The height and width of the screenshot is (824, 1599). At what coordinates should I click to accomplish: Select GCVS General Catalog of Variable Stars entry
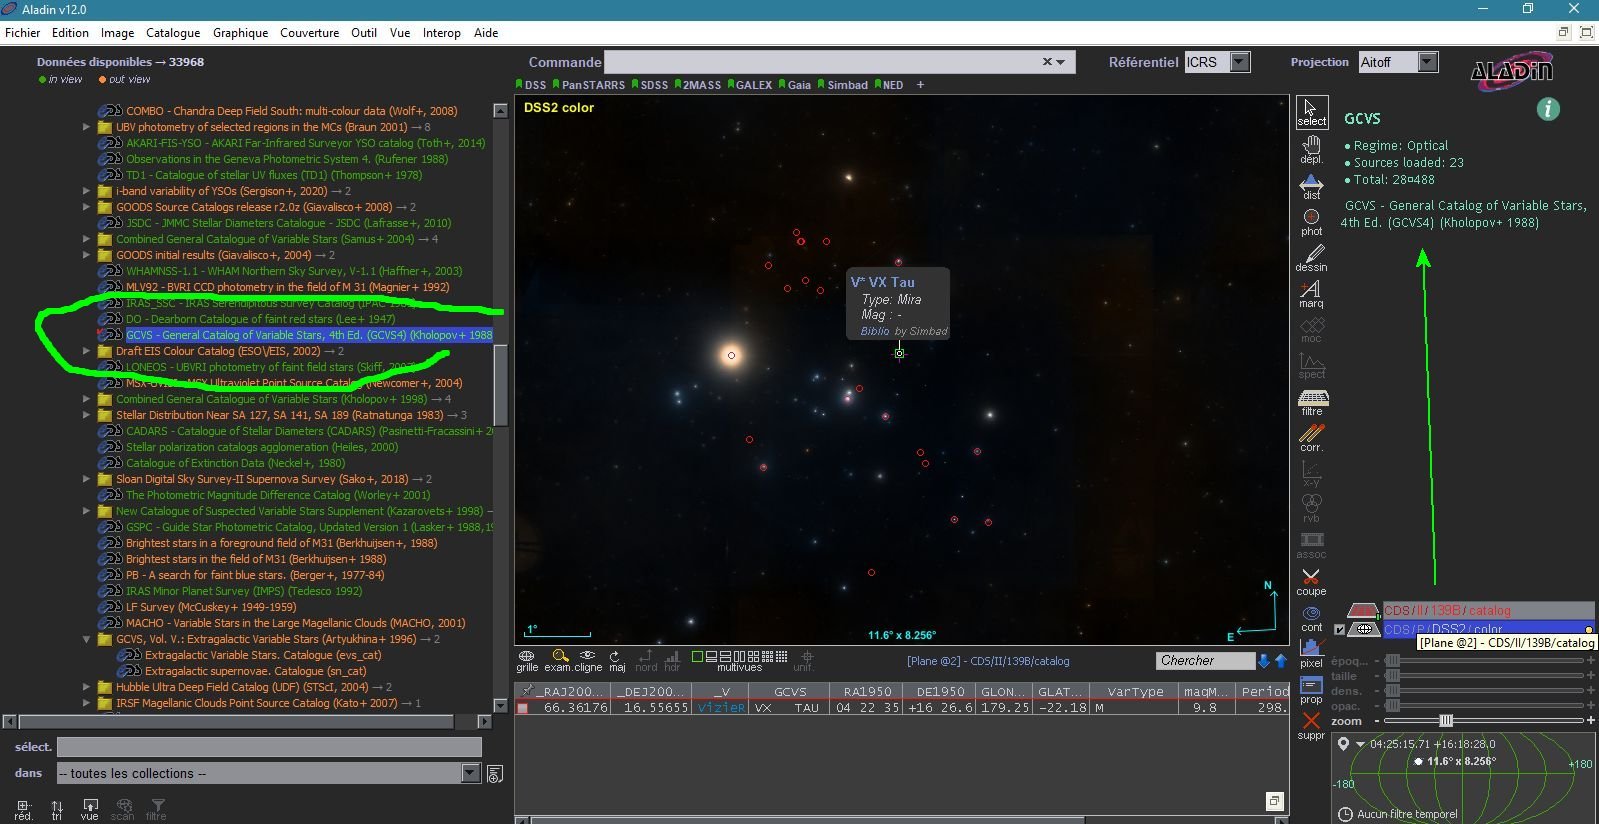pyautogui.click(x=308, y=335)
